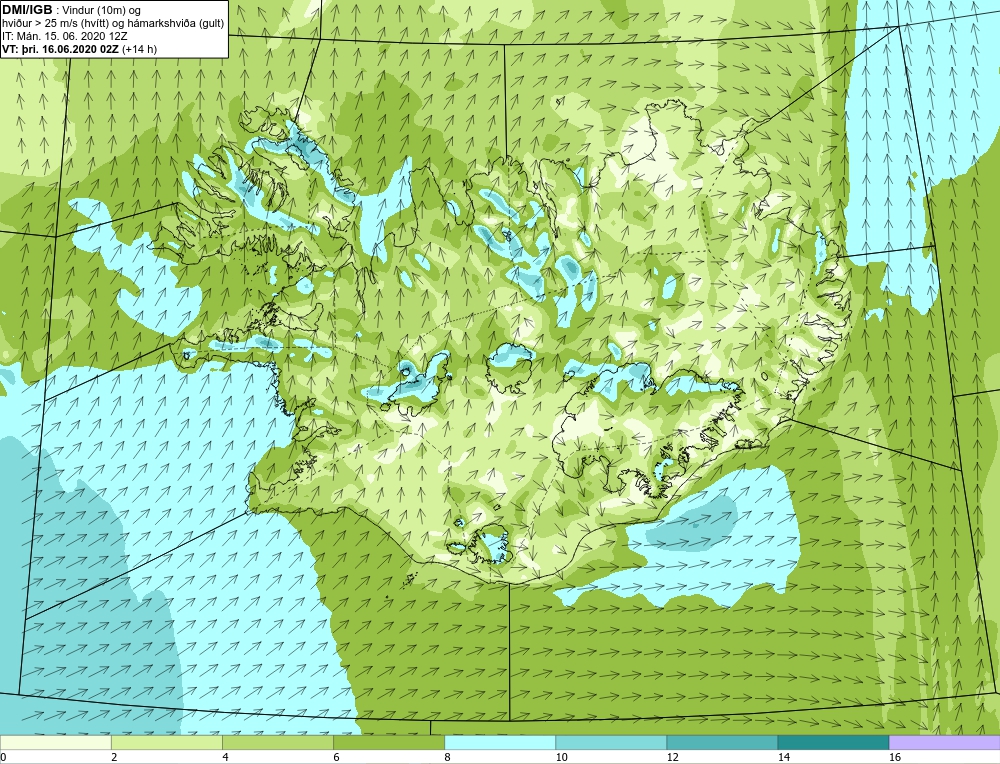Click the purple legend swatch above 16 m/s
This screenshot has height=764, width=1000.
pyautogui.click(x=945, y=742)
